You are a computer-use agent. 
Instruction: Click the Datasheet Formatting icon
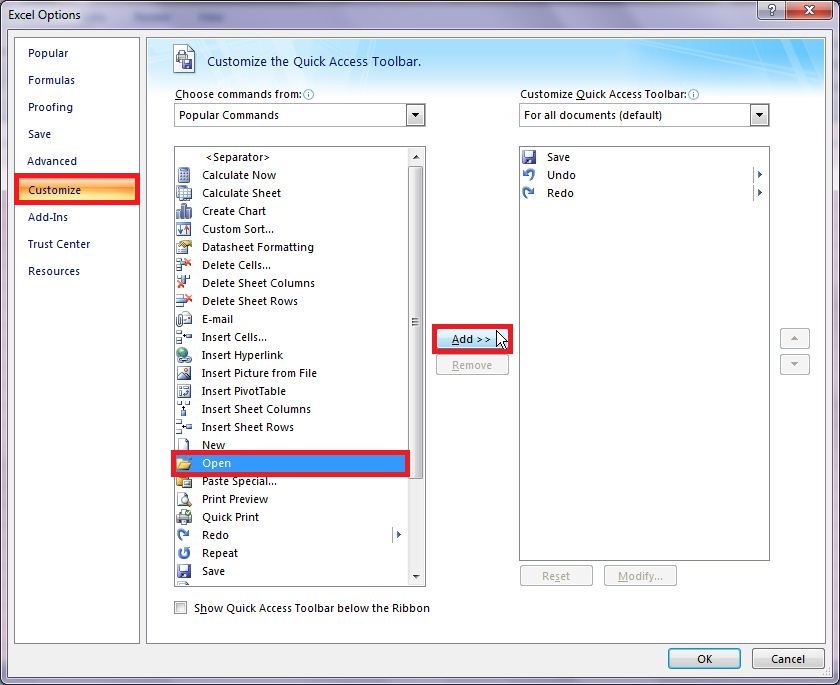(x=184, y=247)
